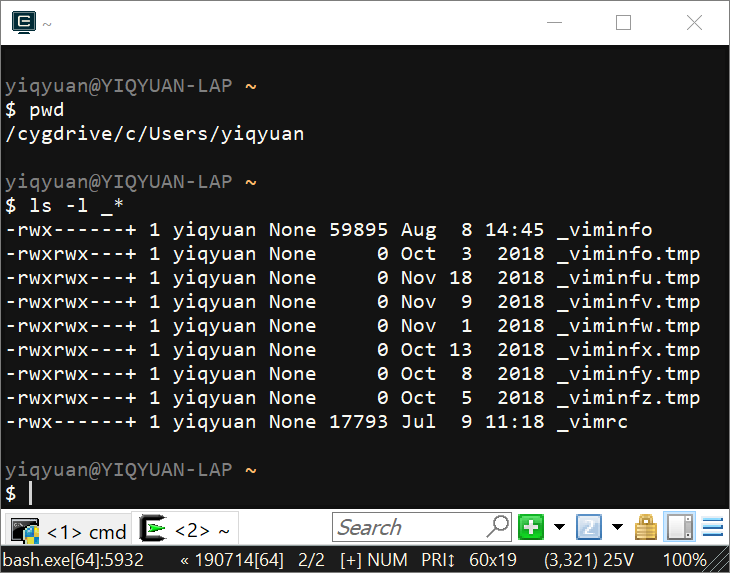
Task: Minimize the ConEmu window
Action: pos(554,22)
